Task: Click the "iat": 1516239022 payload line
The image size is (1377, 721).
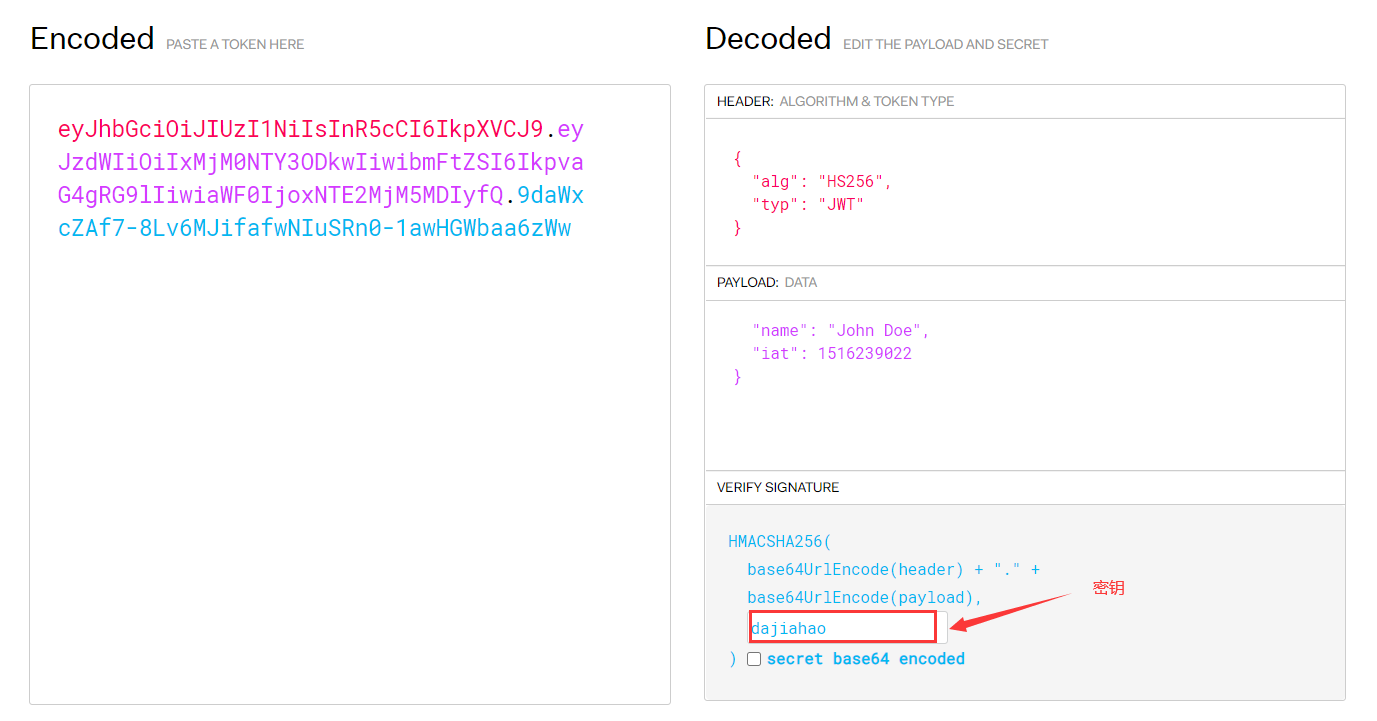Action: click(x=832, y=353)
